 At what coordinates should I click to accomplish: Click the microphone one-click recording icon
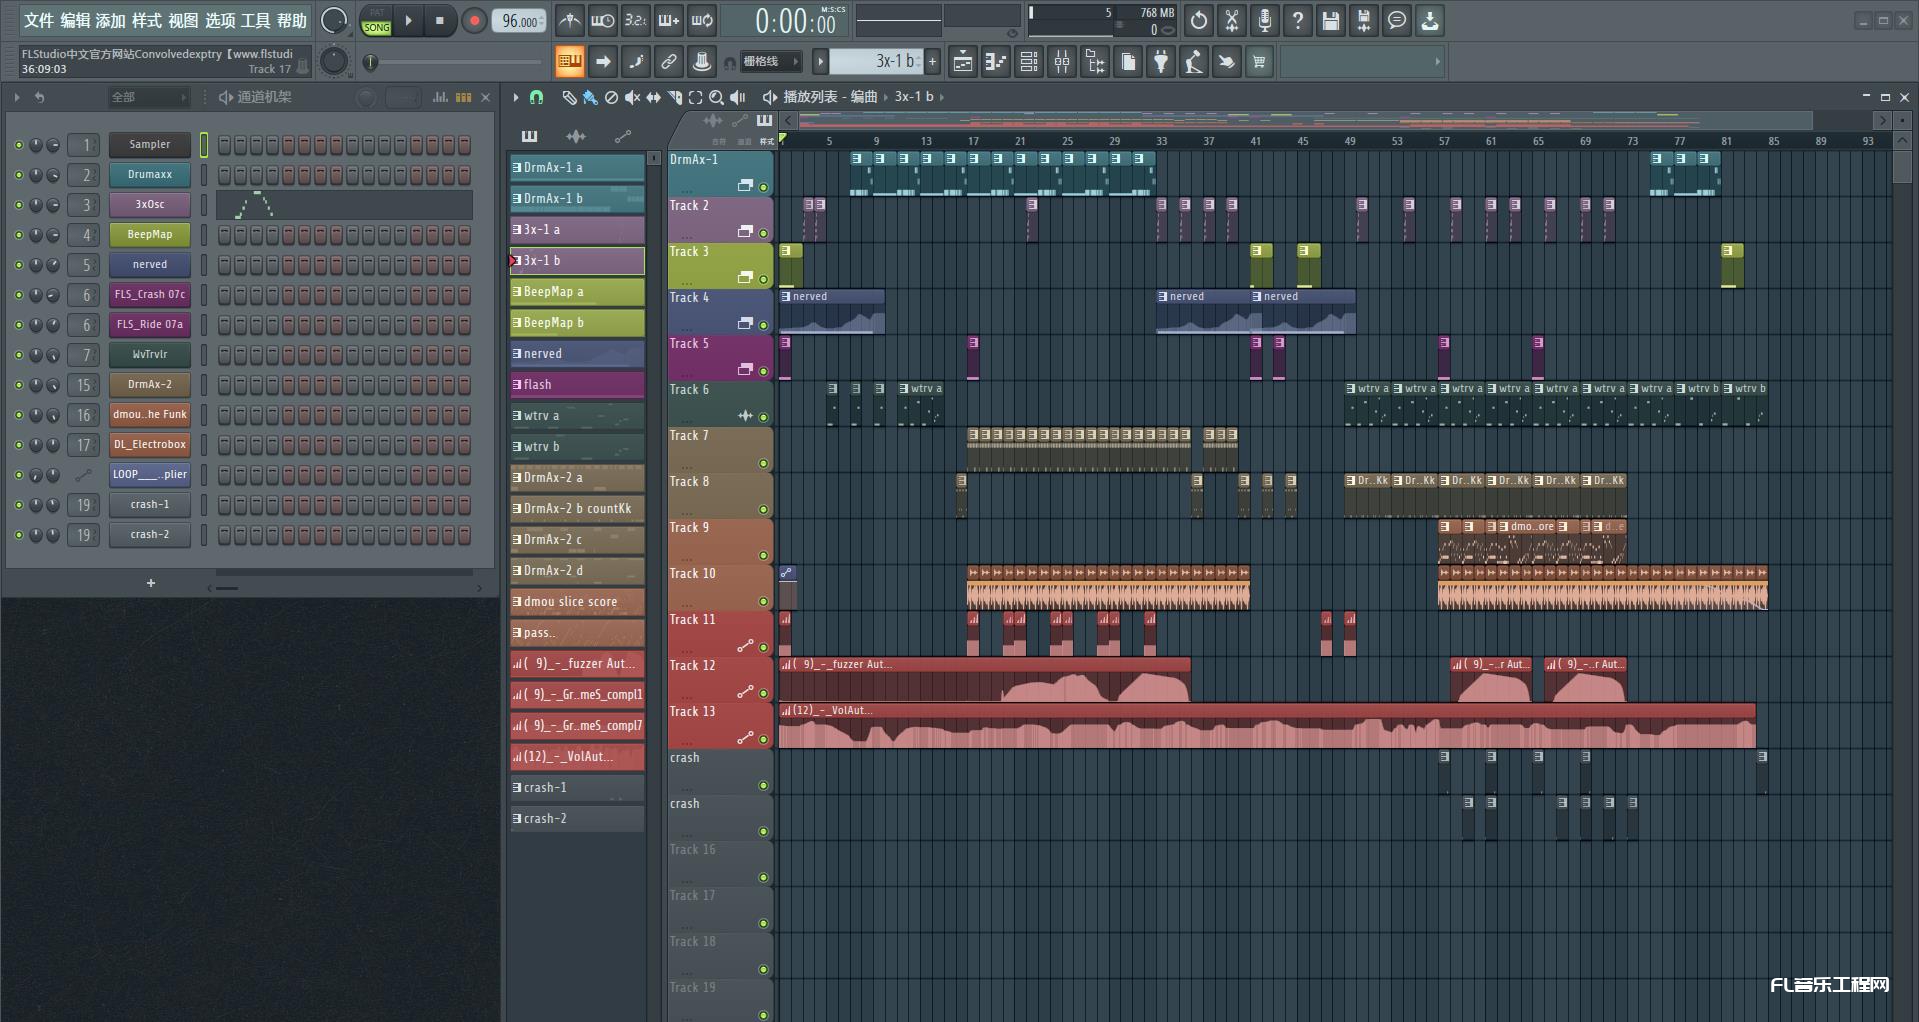tap(1265, 20)
